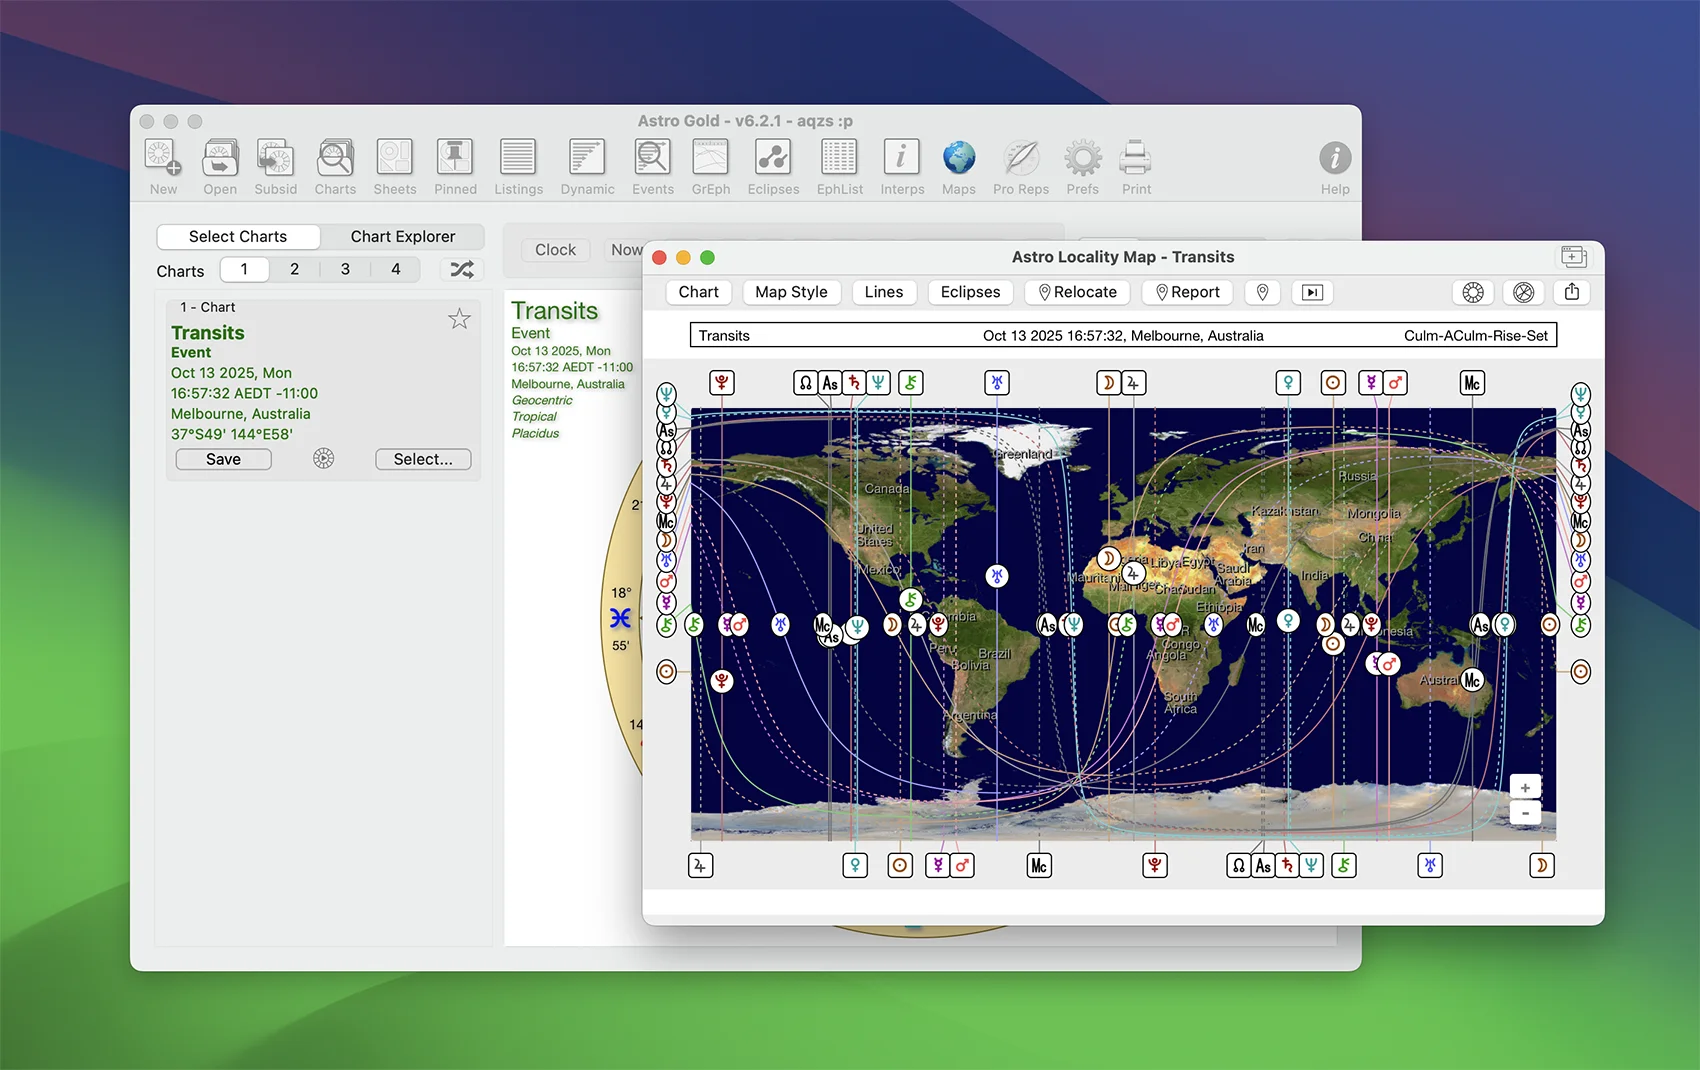The image size is (1700, 1070).
Task: Click the Jupiter glyph below the map
Action: coord(700,865)
